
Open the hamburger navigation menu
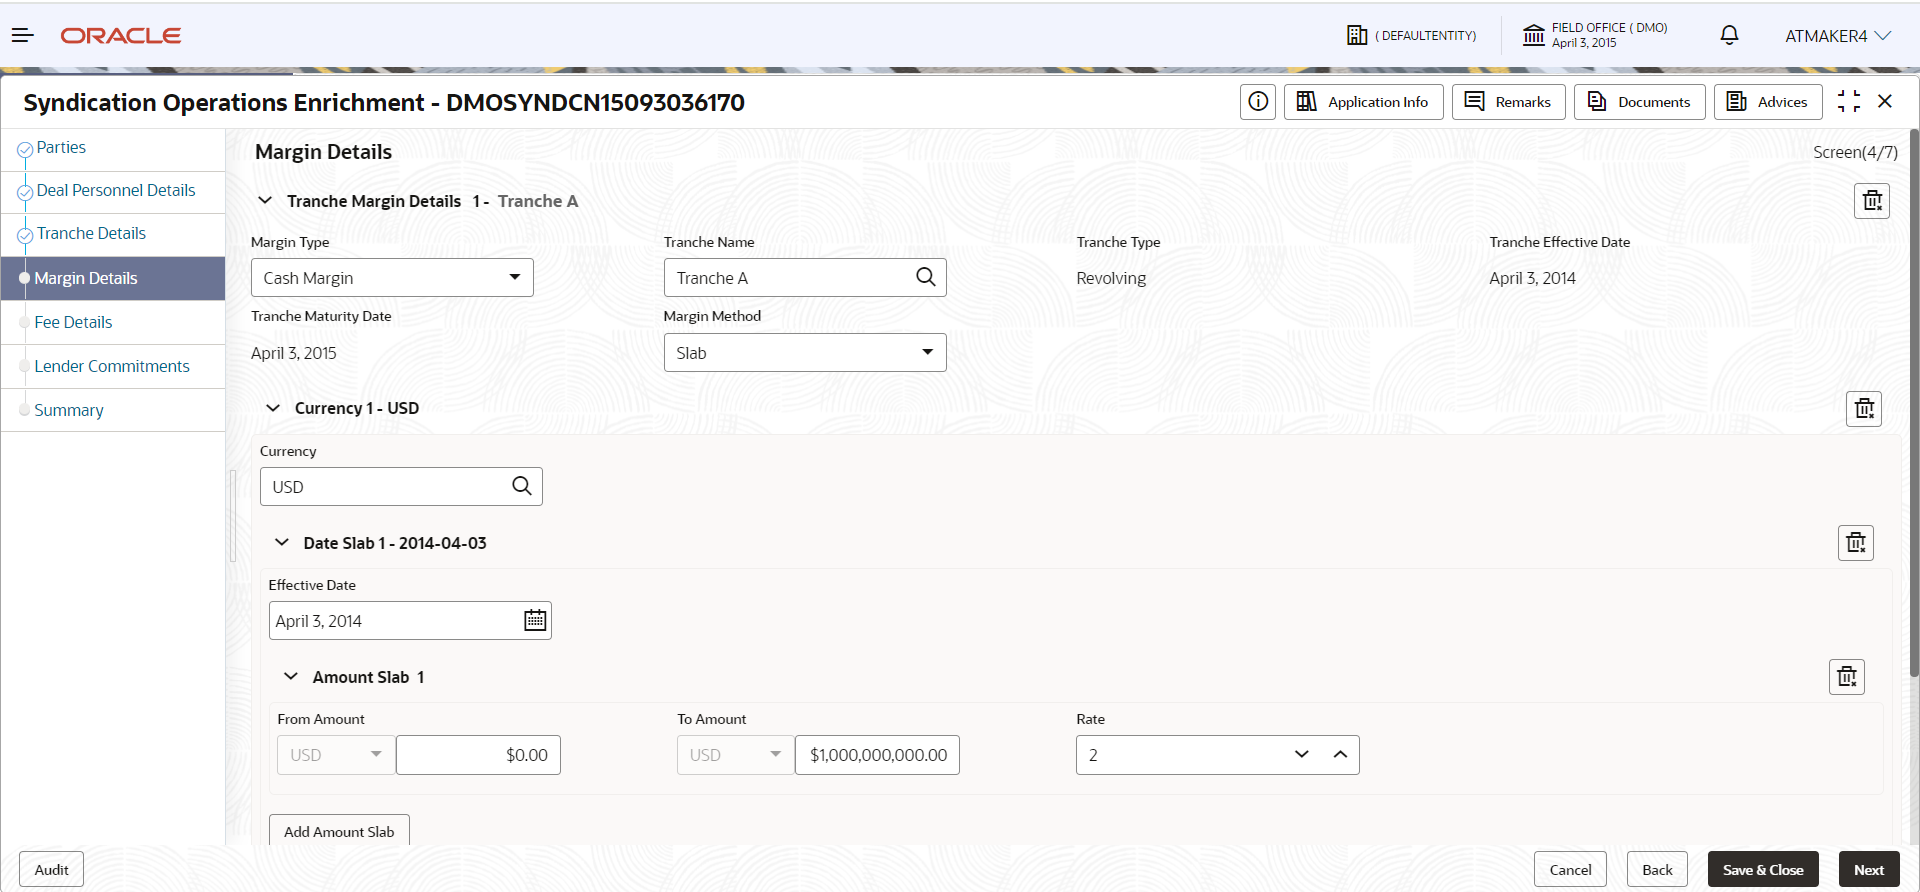(x=23, y=35)
